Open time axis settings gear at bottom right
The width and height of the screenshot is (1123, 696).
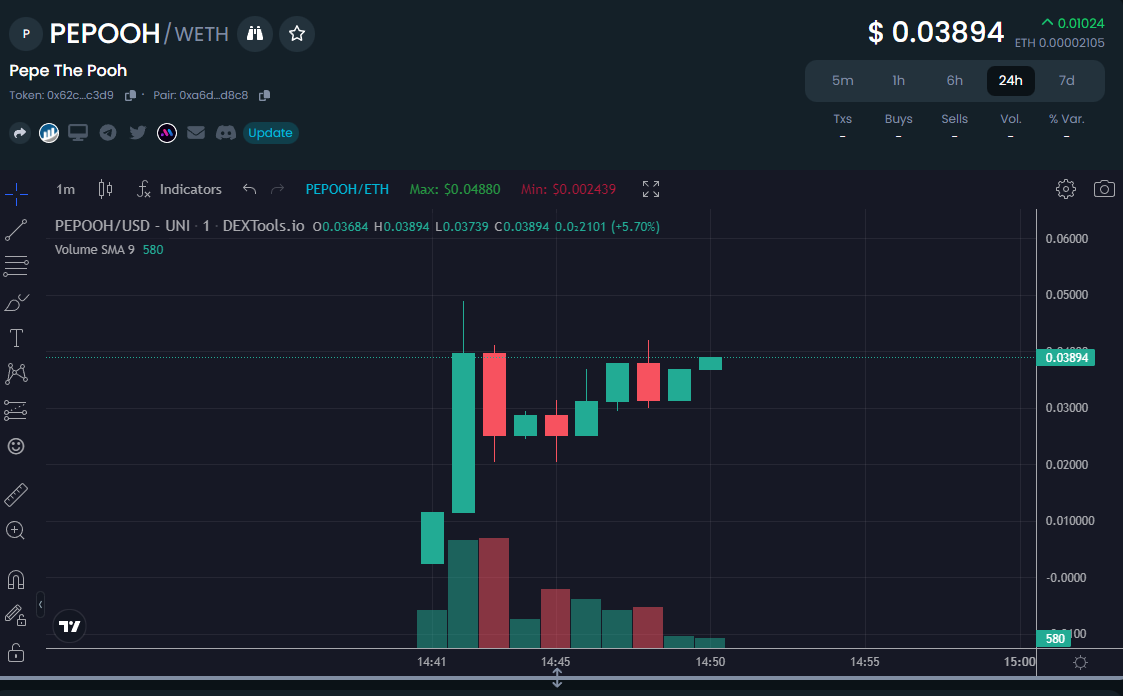(1080, 662)
